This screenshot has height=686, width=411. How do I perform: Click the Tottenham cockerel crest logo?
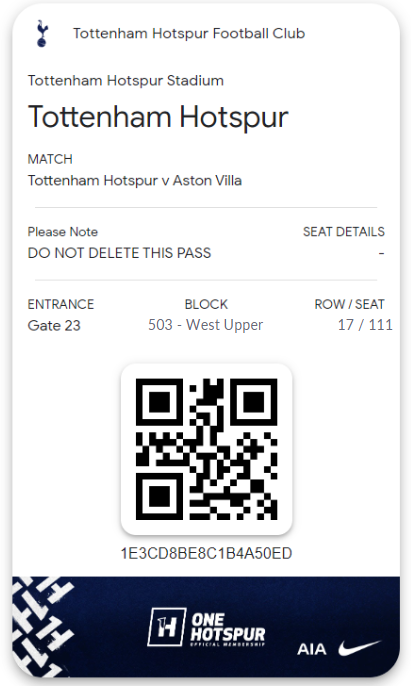(x=42, y=33)
